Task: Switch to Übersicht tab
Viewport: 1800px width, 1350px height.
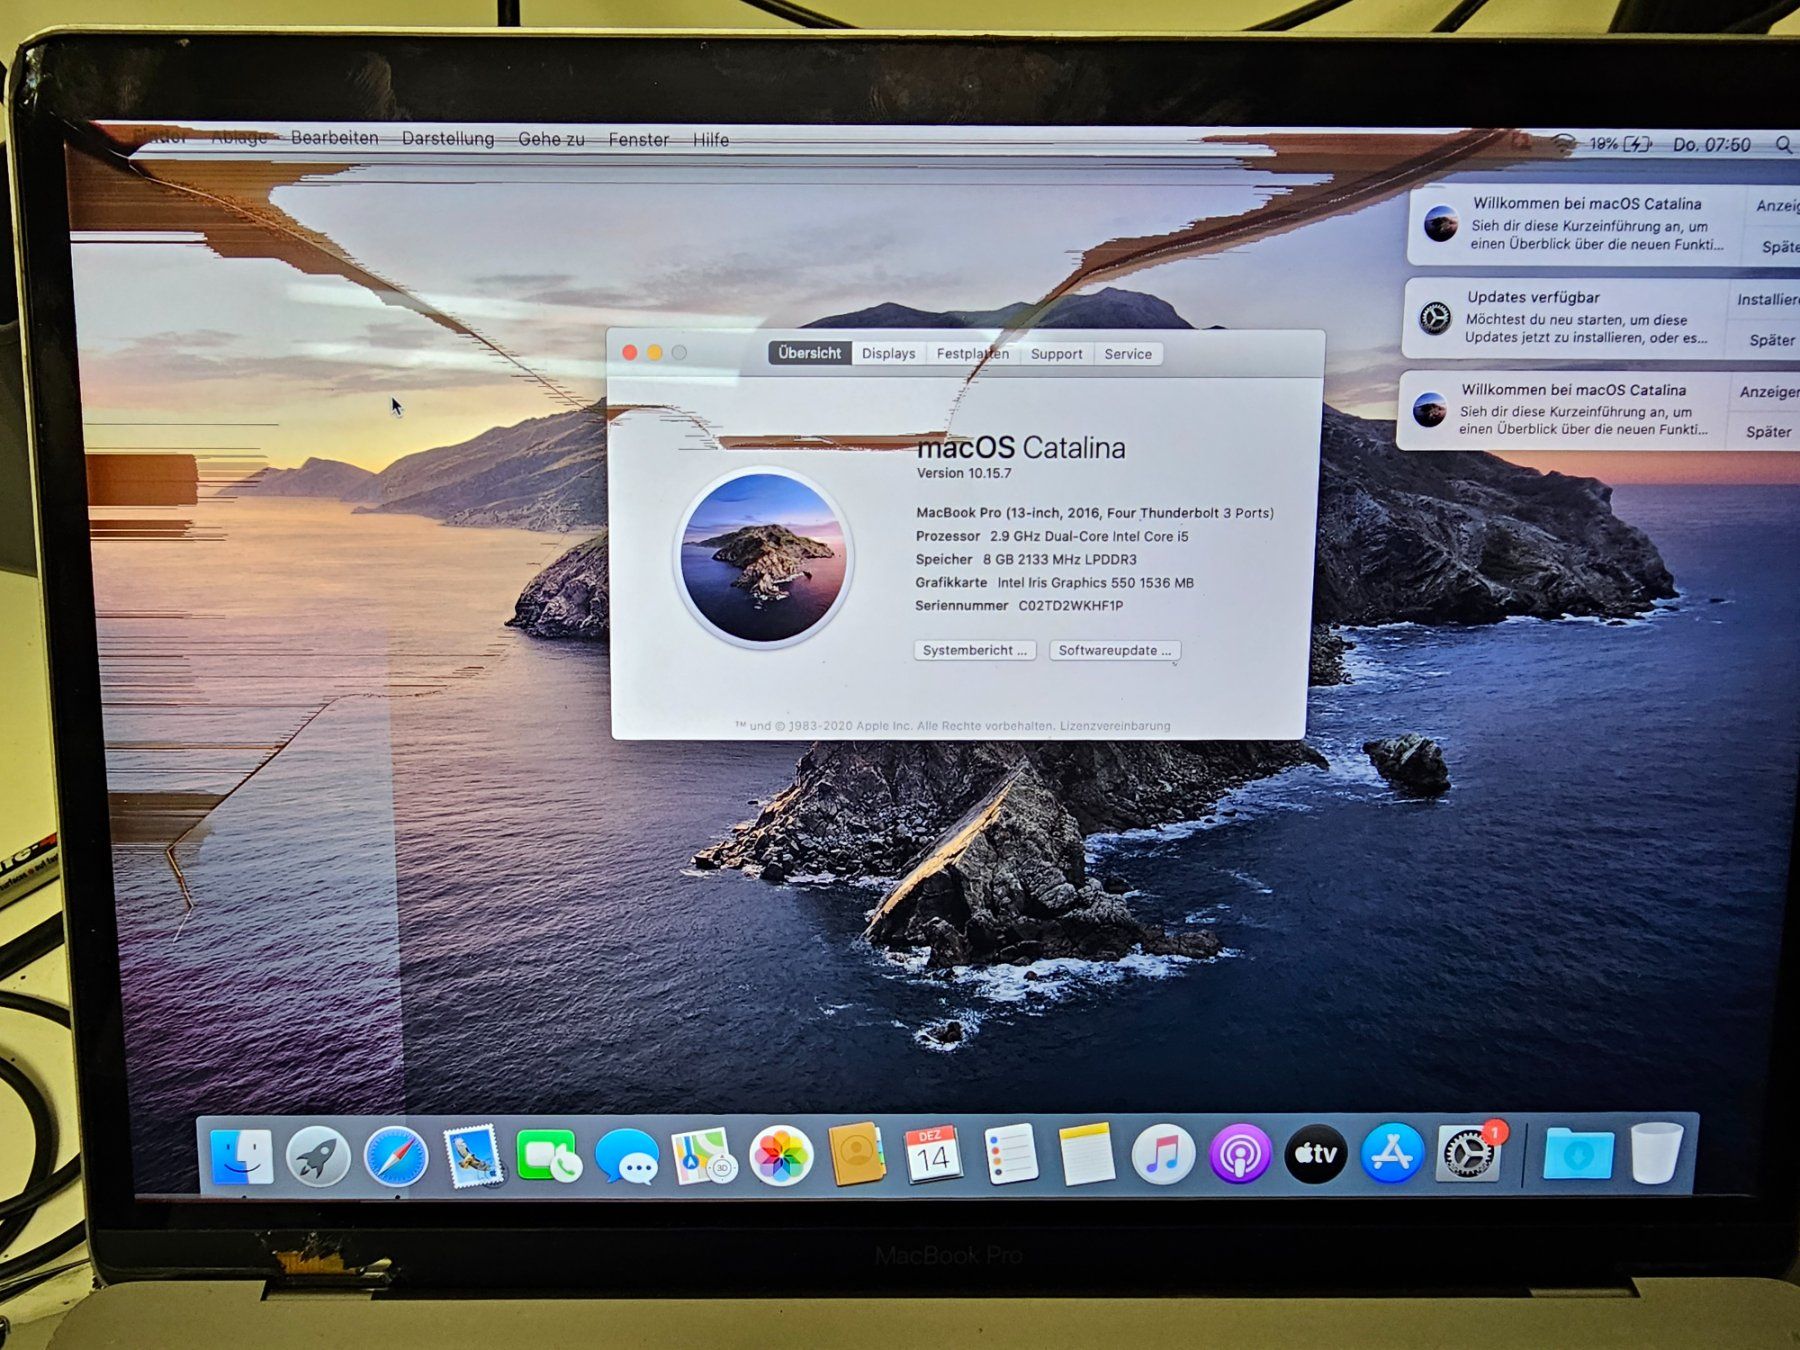Action: point(810,353)
